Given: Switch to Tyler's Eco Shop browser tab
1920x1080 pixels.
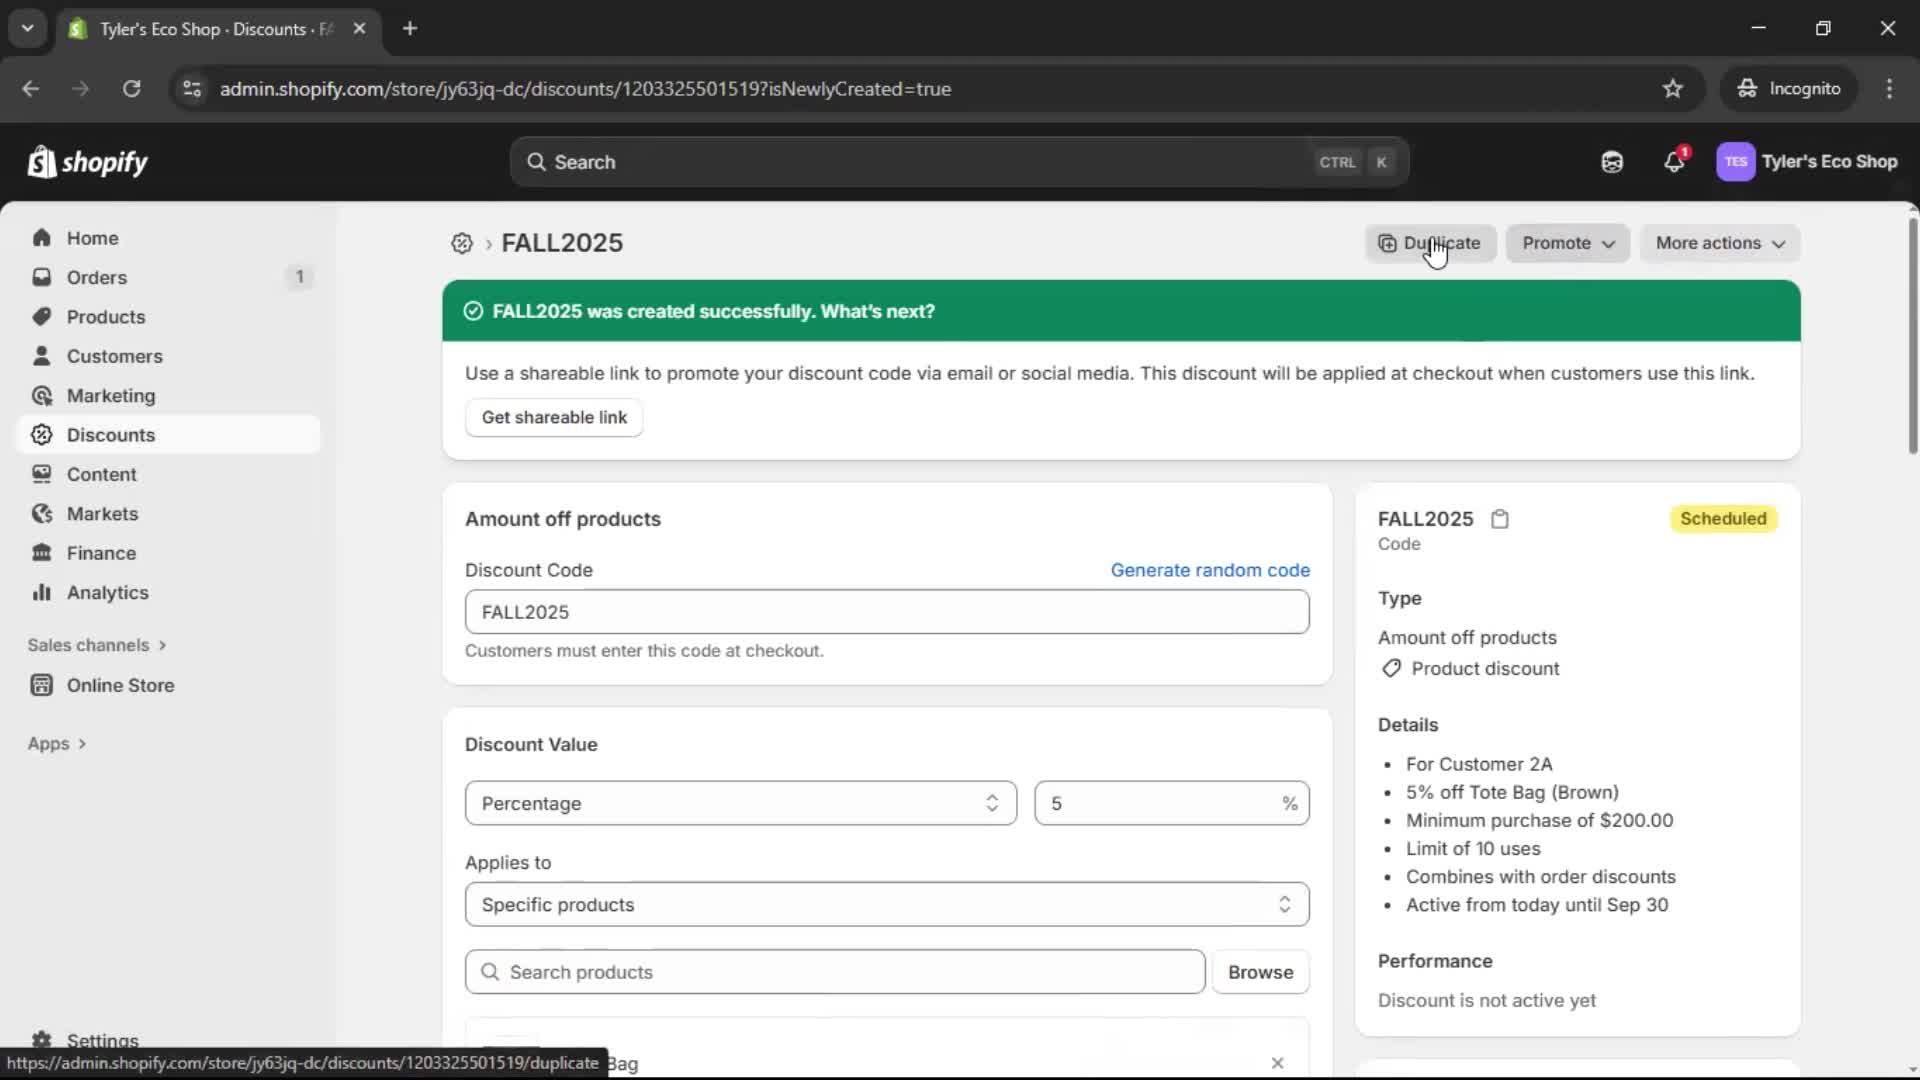Looking at the screenshot, I should click(x=200, y=29).
